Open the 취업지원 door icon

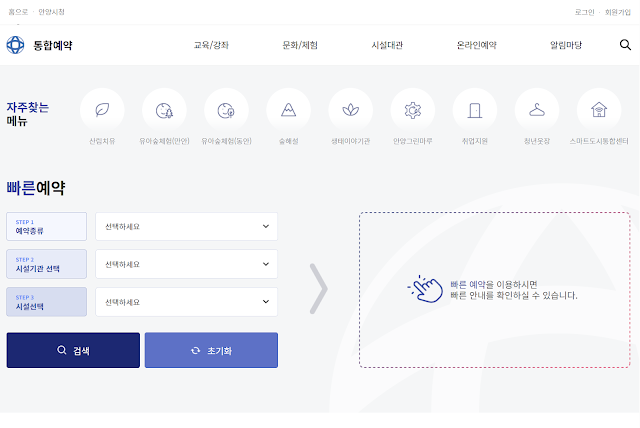click(475, 110)
